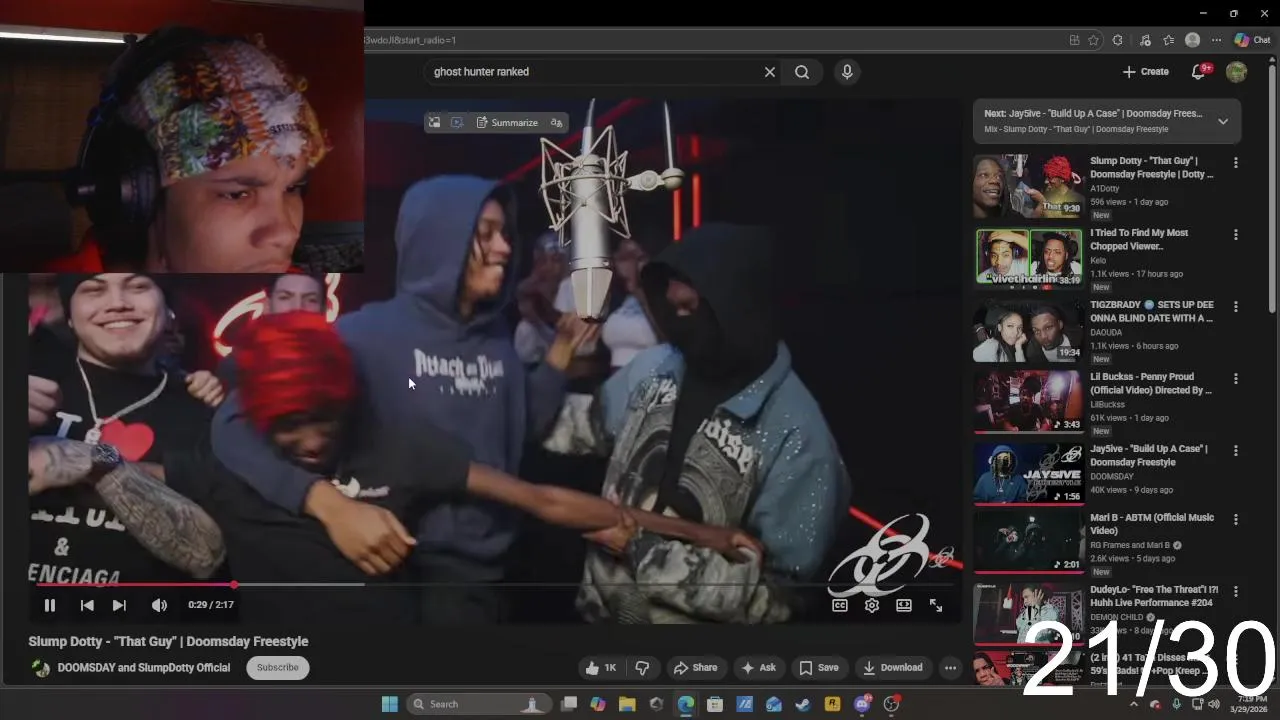Viewport: 1280px width, 720px height.
Task: Open options menu for Mari B video
Action: click(x=1236, y=520)
